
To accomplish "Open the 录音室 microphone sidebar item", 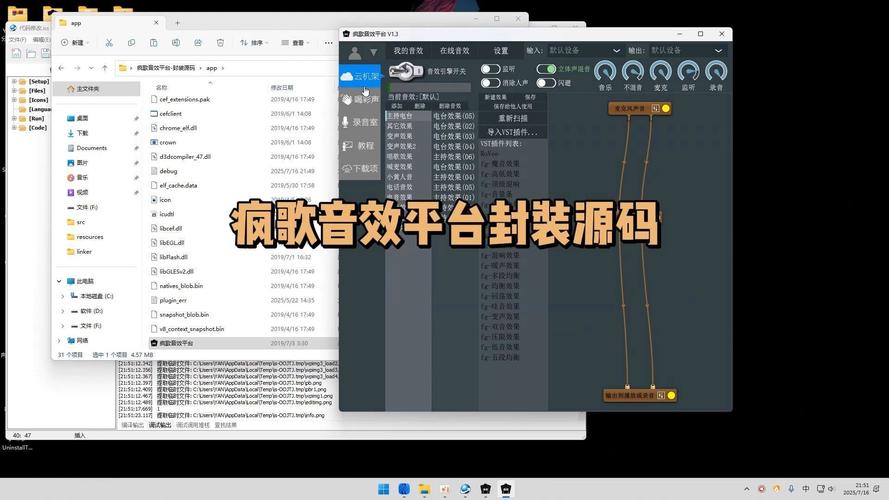I will (359, 122).
